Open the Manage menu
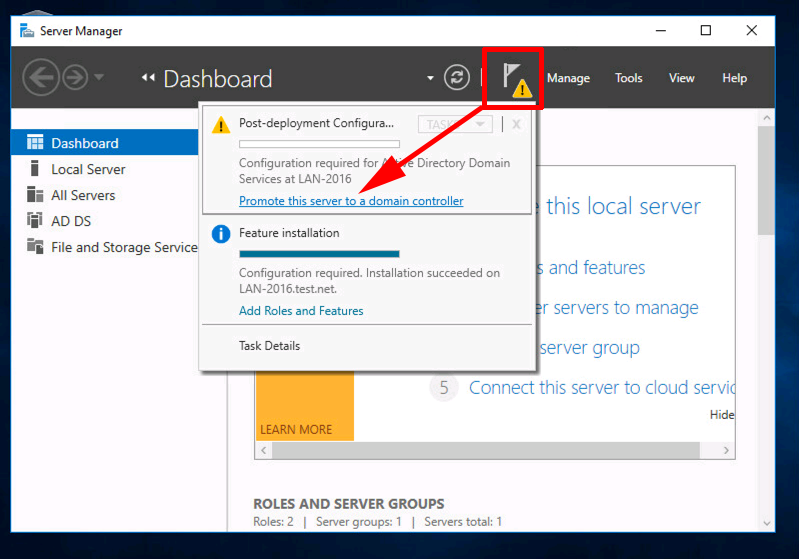Screen dimensions: 799x559 (568, 78)
